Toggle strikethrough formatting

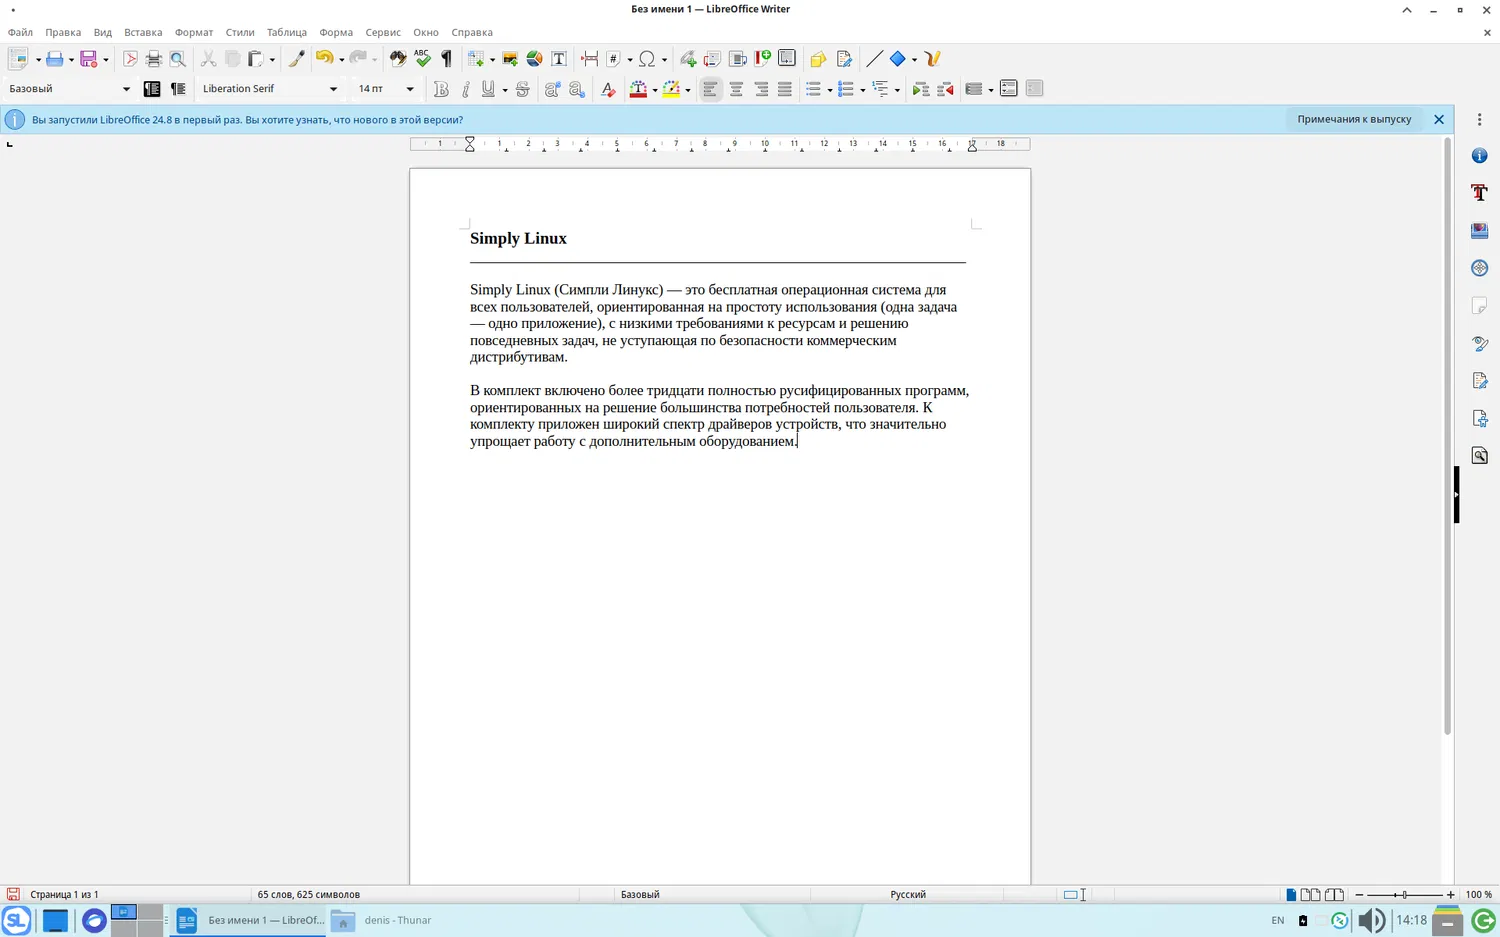522,89
